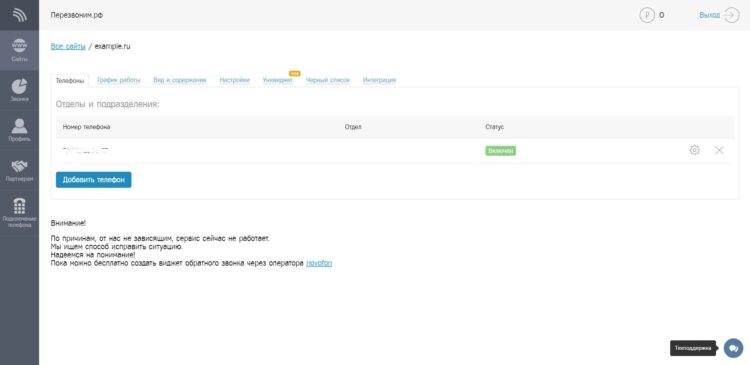Click the Перезвоним logo icon in sidebar
The height and width of the screenshot is (365, 750).
pos(20,15)
